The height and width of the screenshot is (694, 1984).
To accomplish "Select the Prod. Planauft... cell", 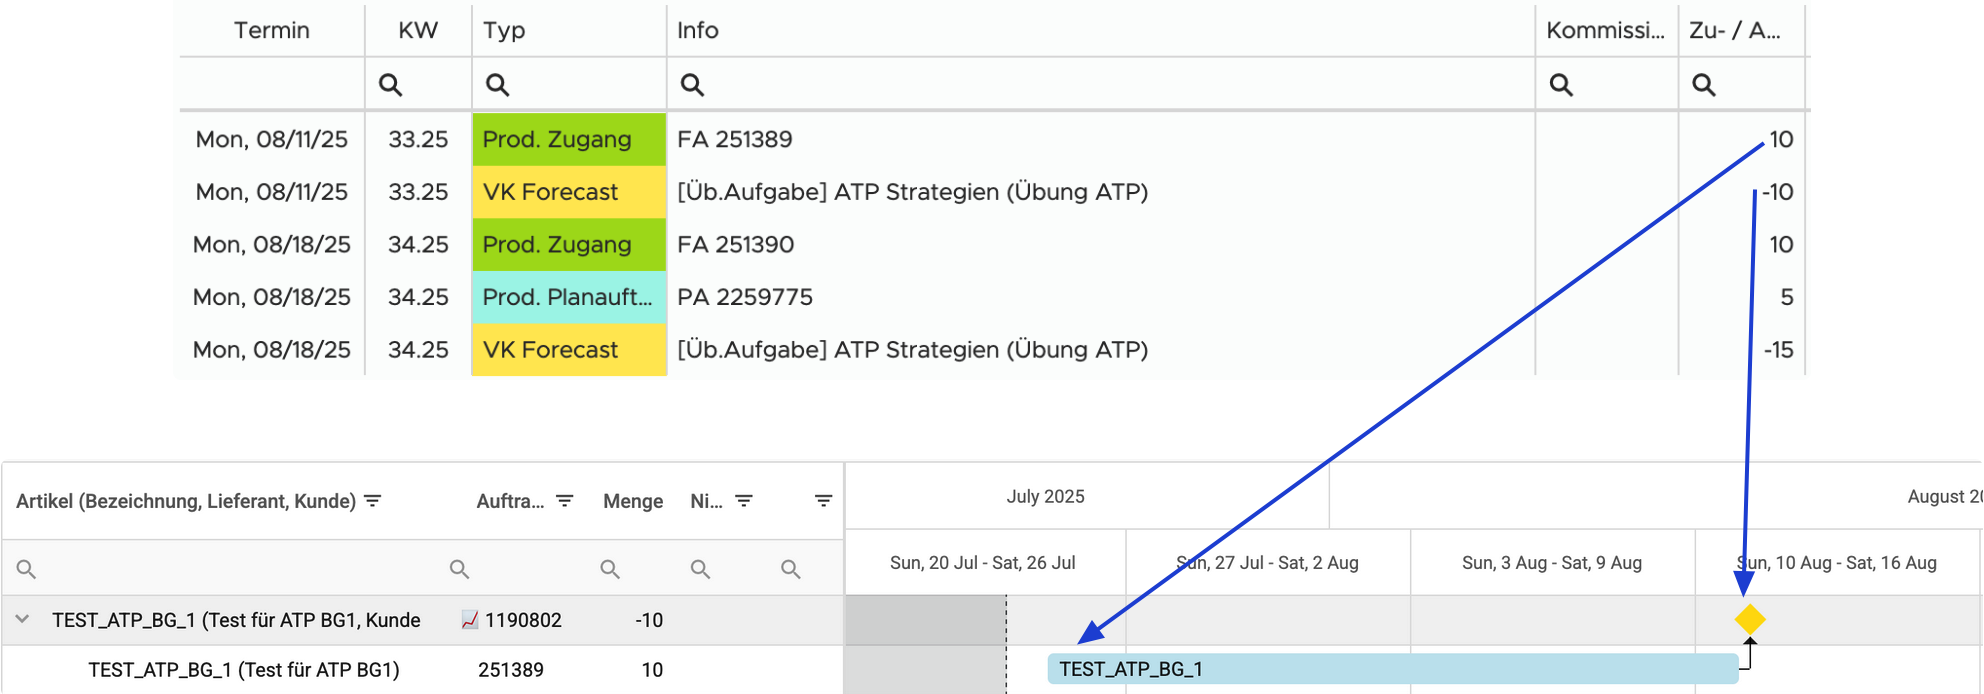I will (569, 297).
